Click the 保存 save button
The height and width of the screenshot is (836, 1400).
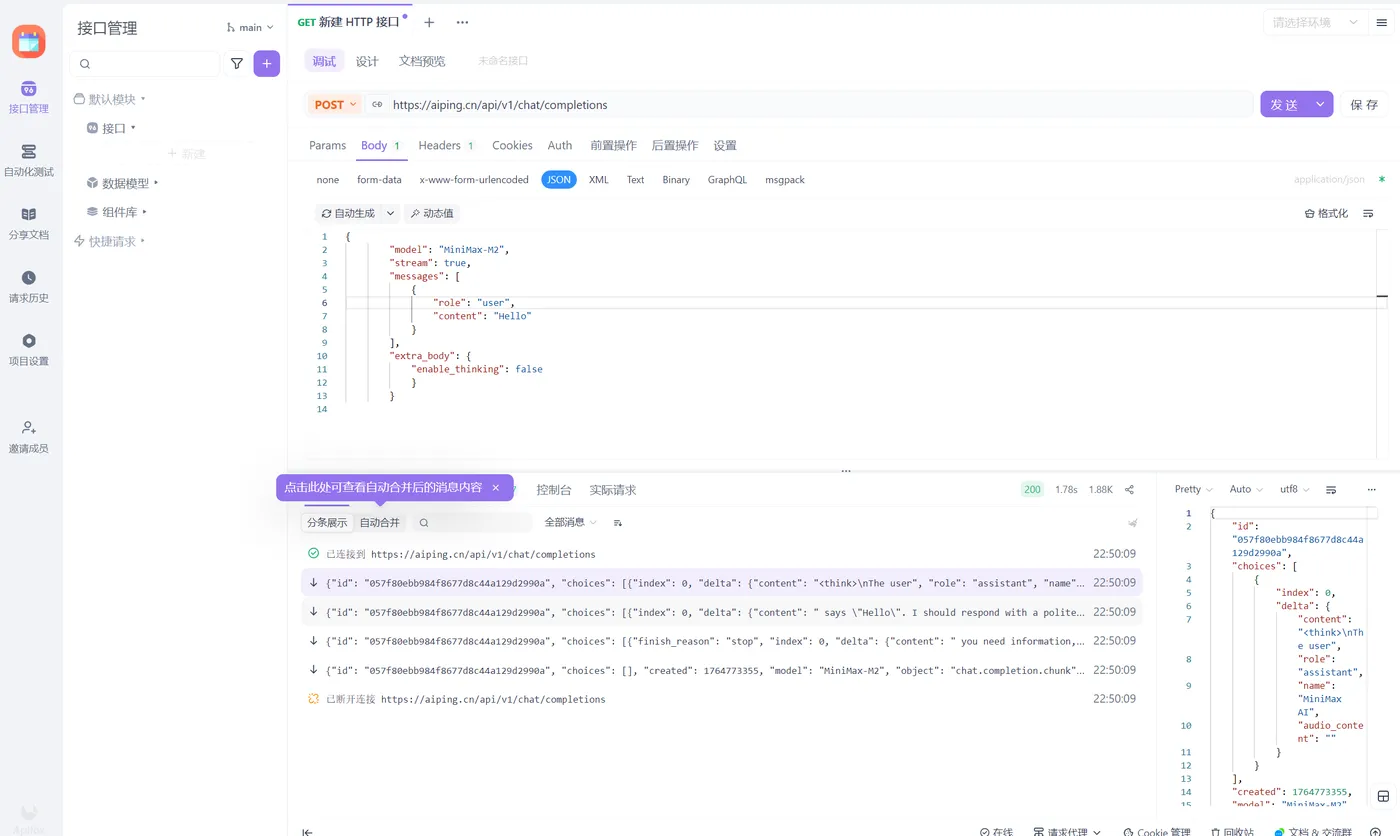click(x=1364, y=104)
